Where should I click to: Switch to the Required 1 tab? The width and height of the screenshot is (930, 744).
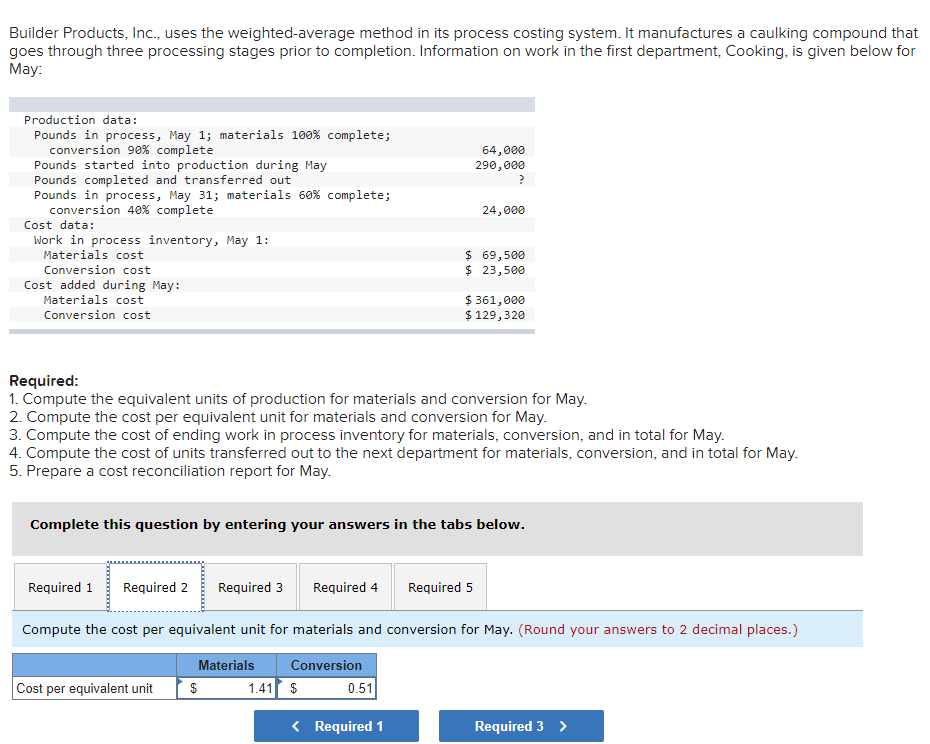click(60, 587)
